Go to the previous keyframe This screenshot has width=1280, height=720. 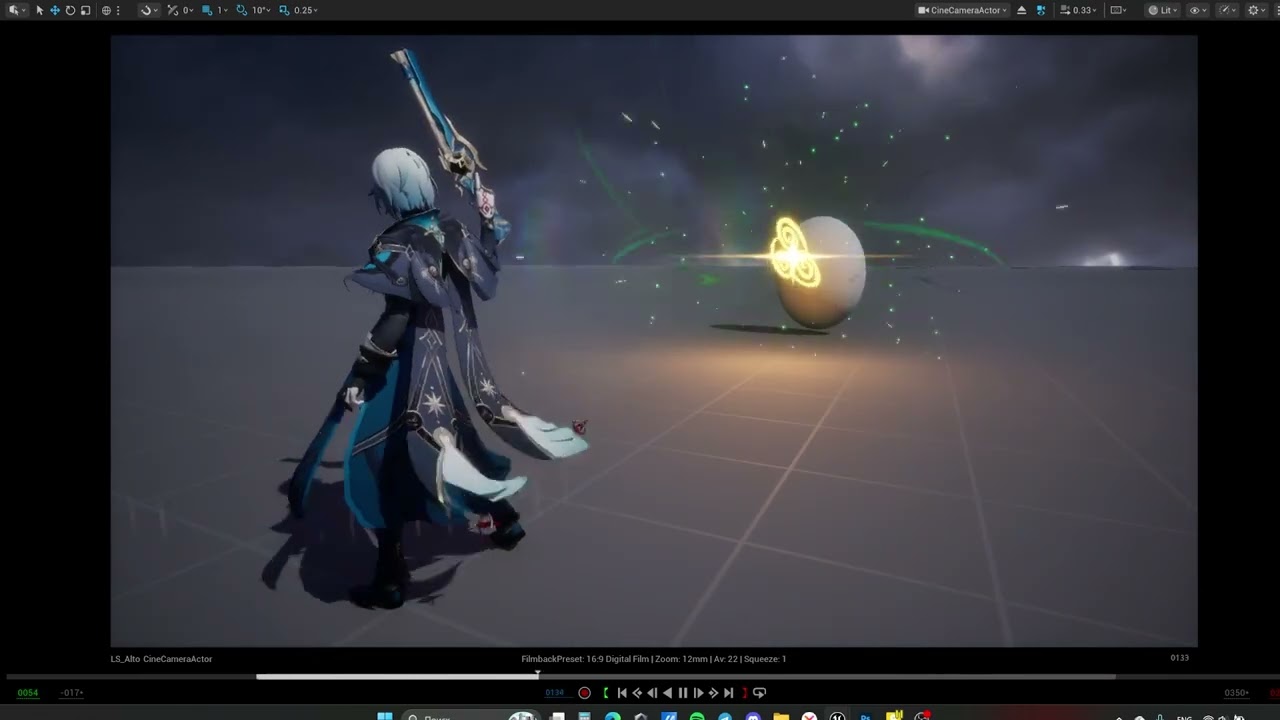(637, 693)
